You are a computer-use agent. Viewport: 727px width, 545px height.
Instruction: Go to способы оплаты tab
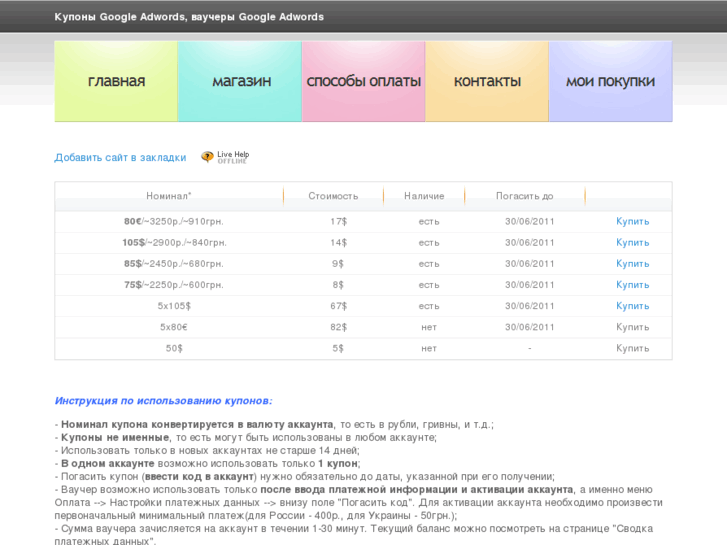(363, 82)
